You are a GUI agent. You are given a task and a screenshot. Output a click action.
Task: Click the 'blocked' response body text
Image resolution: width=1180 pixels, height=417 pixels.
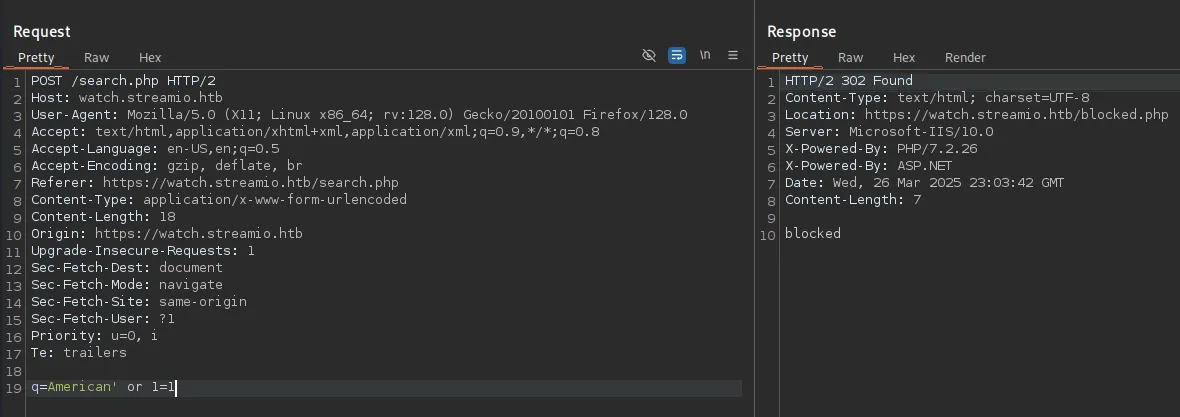click(x=812, y=234)
